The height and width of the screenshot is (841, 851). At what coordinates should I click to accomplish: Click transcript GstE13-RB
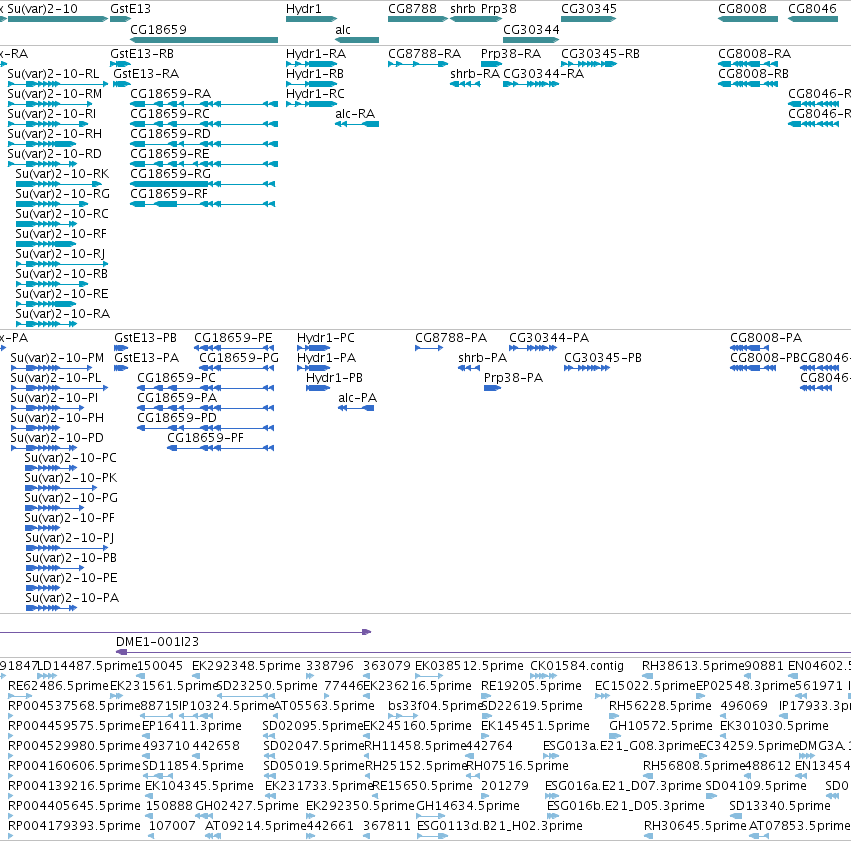click(120, 64)
